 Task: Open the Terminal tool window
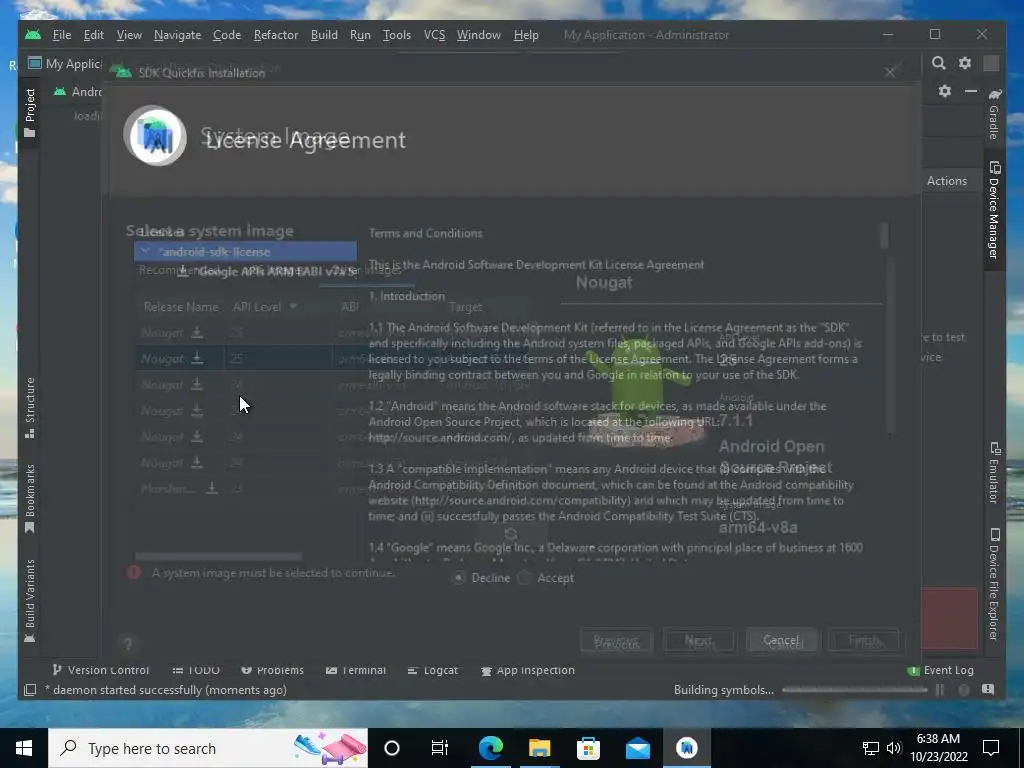pos(356,670)
